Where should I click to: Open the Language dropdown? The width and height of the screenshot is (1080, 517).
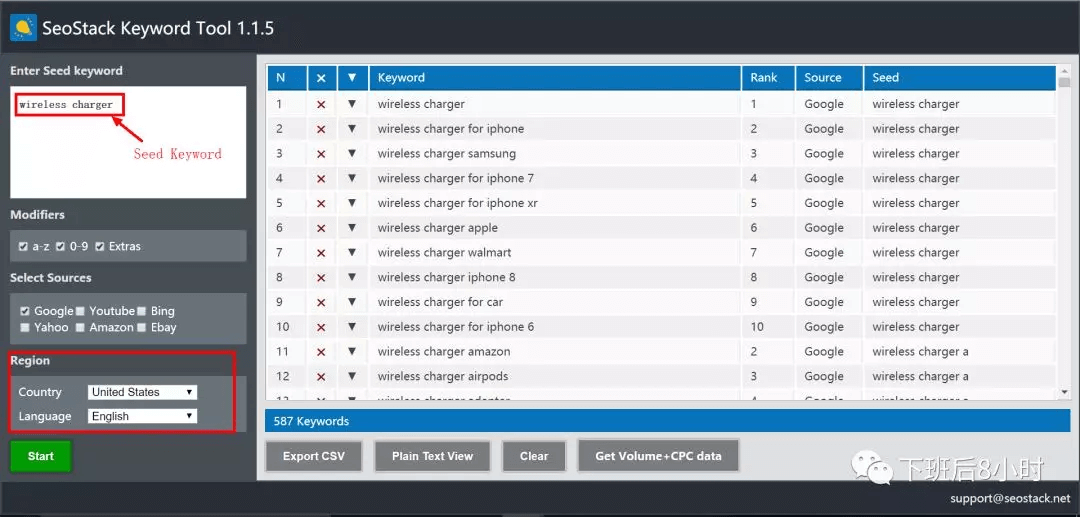[142, 416]
